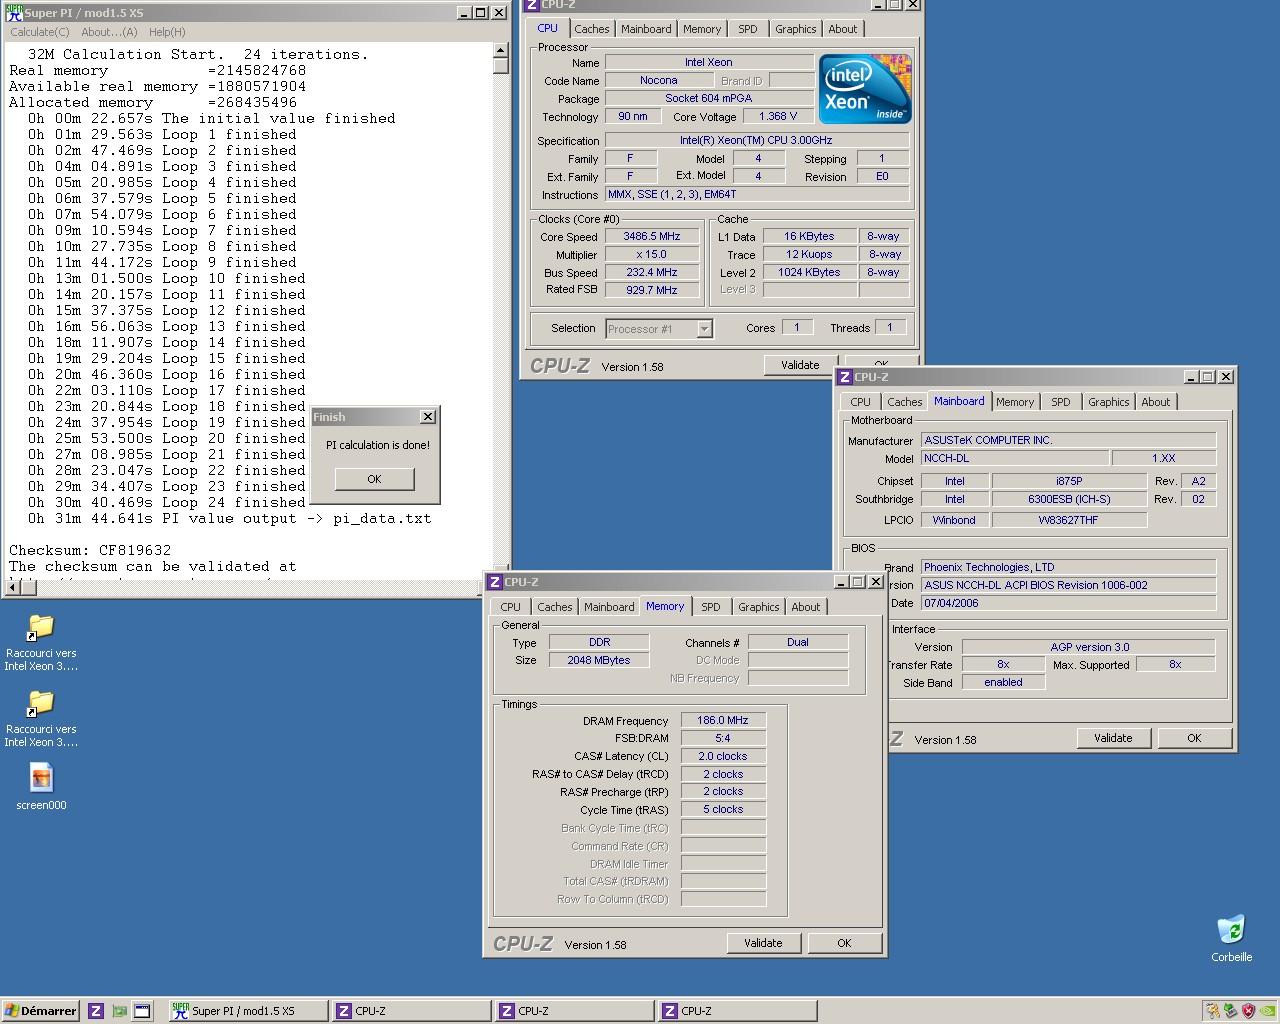Viewport: 1280px width, 1024px height.
Task: Click Validate in the CPU tab window
Action: click(x=800, y=365)
